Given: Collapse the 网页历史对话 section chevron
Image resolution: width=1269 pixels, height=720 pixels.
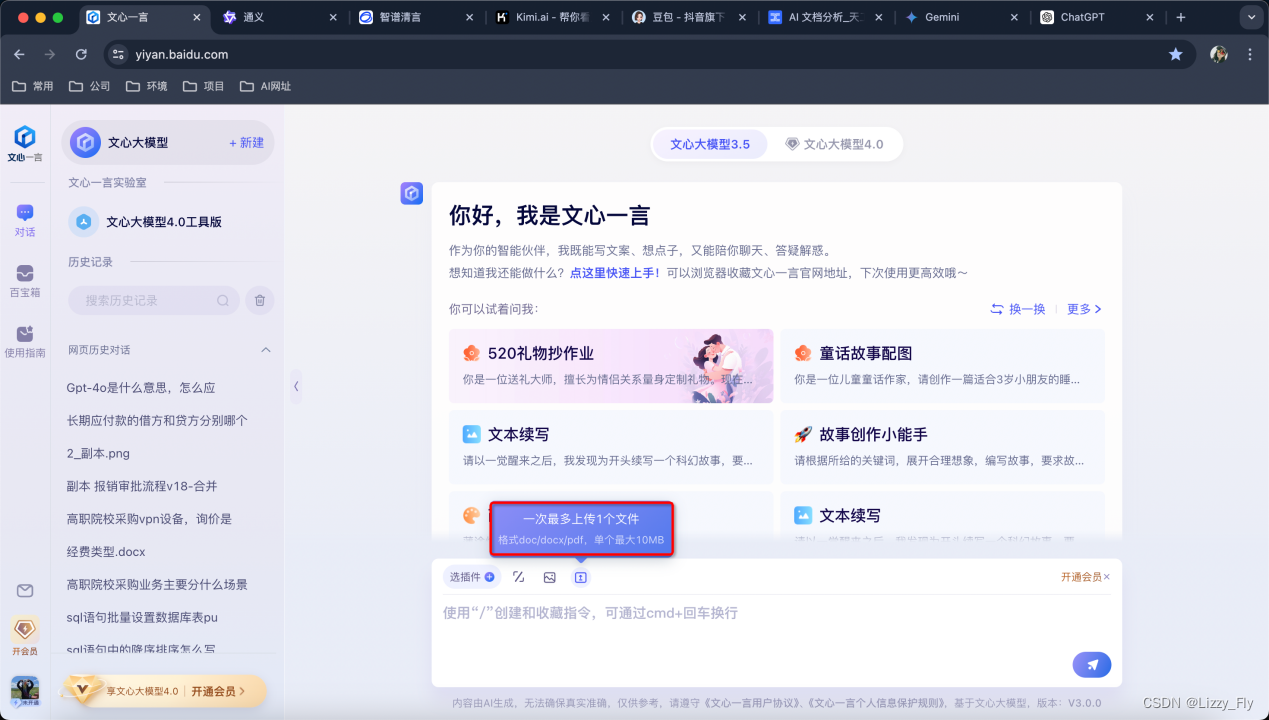Looking at the screenshot, I should point(266,350).
